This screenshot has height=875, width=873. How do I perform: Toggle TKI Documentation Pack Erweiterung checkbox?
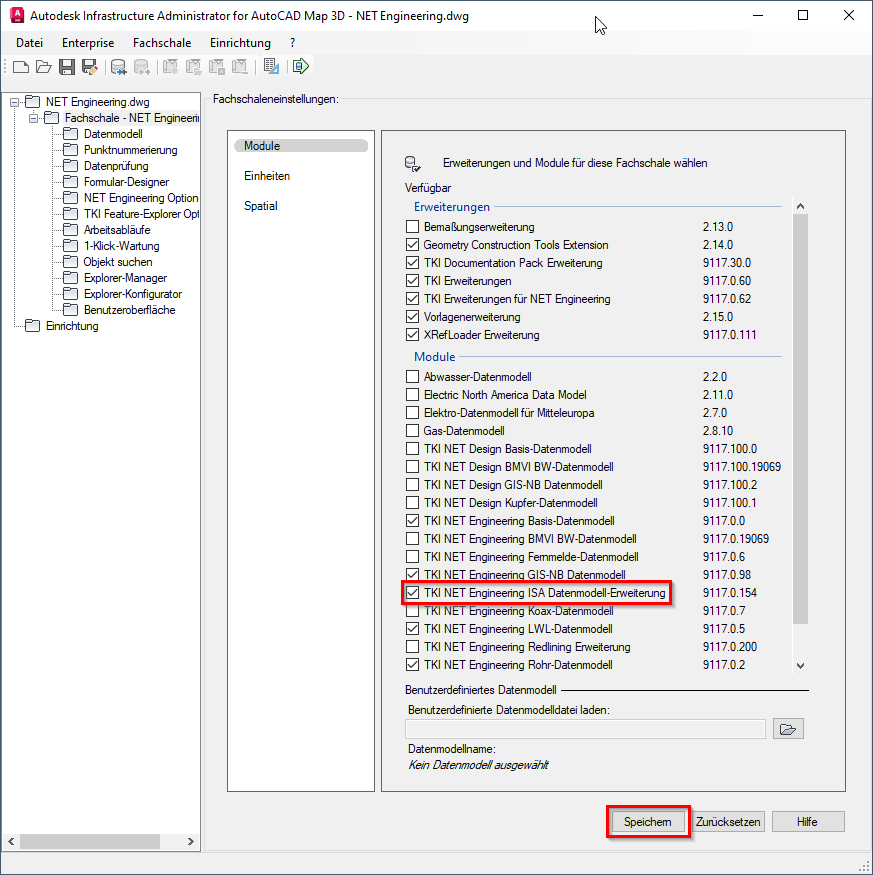click(x=412, y=263)
